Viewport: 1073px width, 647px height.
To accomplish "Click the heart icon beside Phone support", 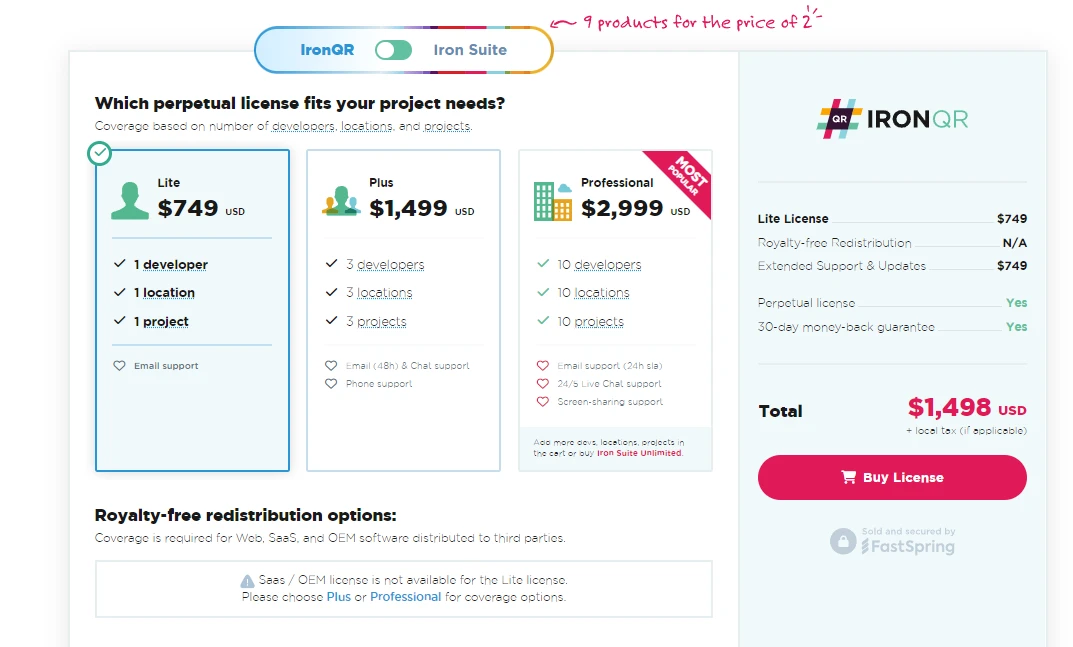I will tap(331, 384).
